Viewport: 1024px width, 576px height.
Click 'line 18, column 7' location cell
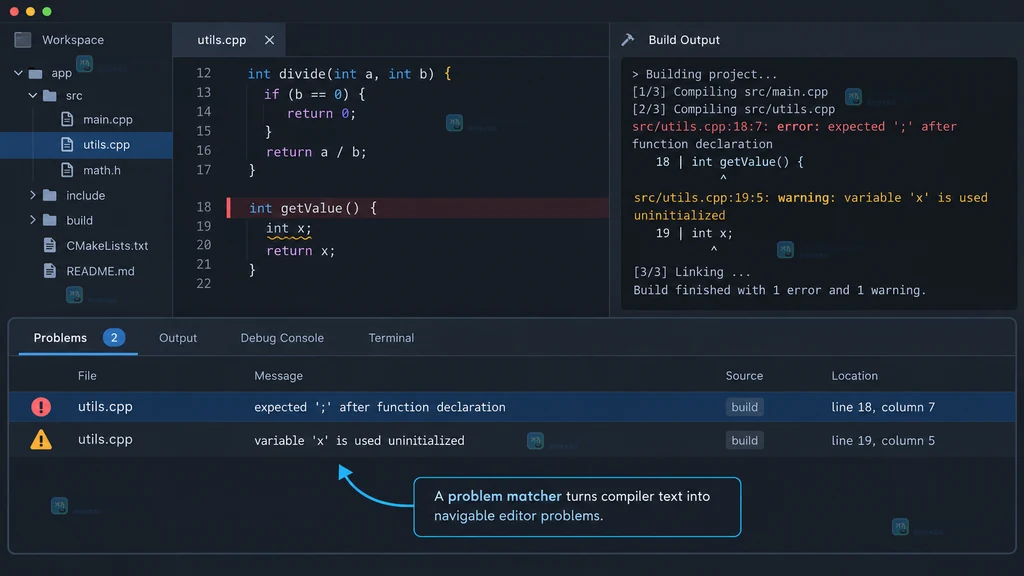883,407
